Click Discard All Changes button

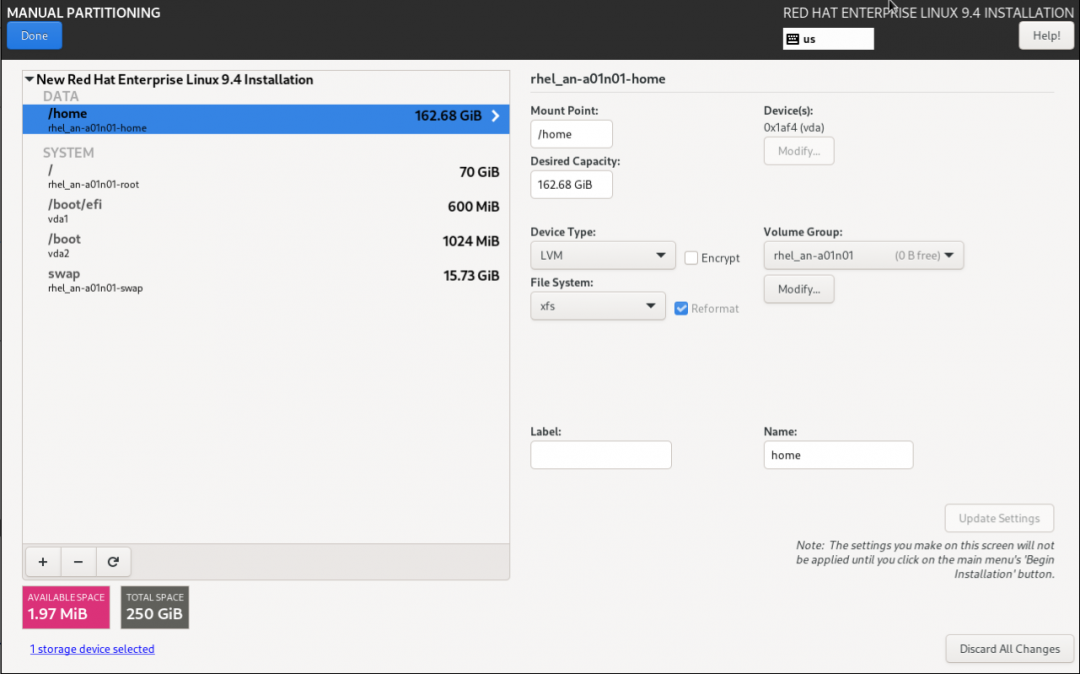[x=1009, y=649]
